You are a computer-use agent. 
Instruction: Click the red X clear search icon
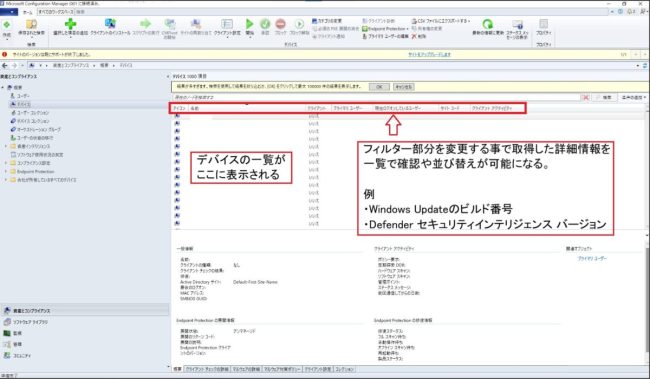coord(585,97)
